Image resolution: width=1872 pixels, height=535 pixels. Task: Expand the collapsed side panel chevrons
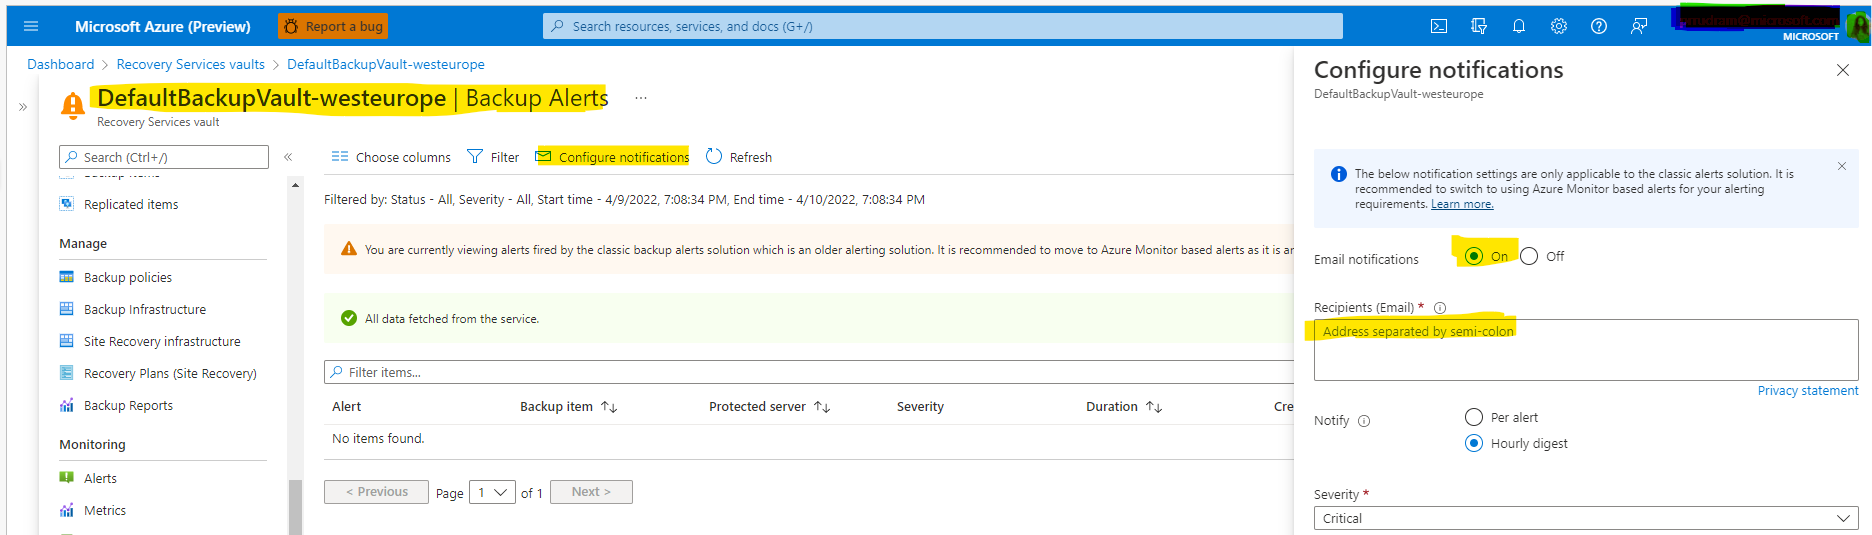click(22, 106)
